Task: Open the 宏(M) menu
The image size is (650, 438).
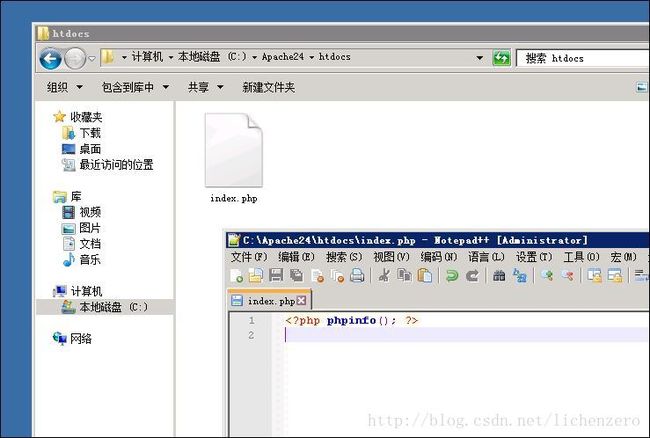Action: (623, 257)
